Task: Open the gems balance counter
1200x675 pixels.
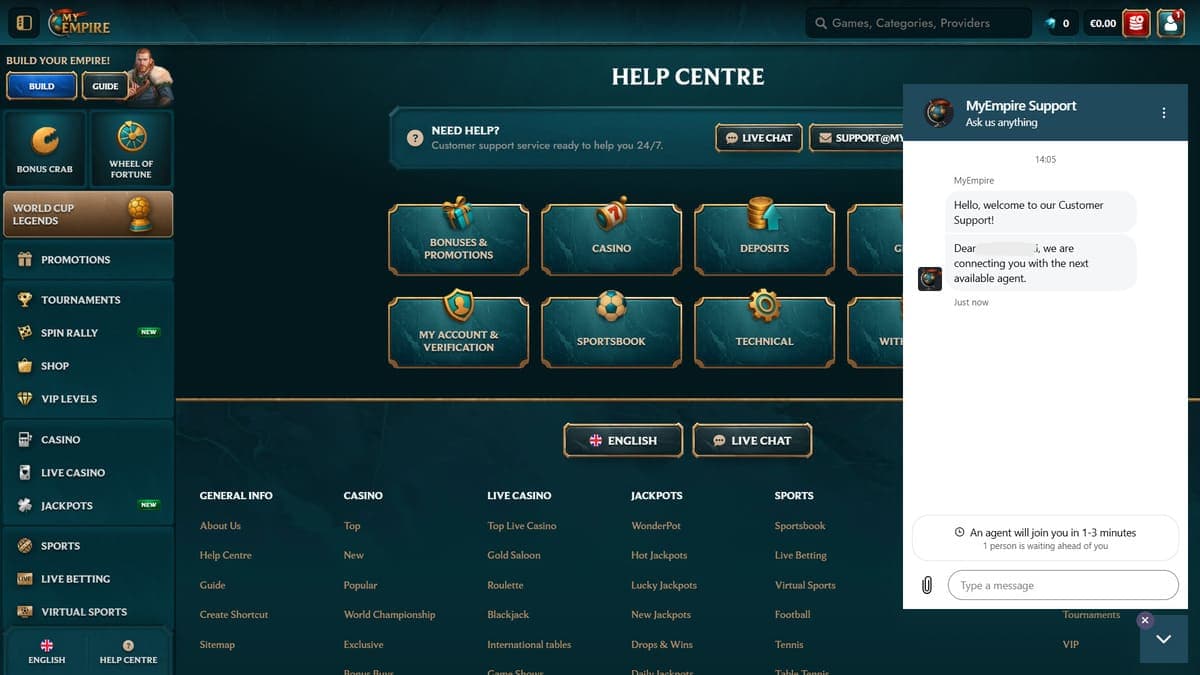Action: pos(1059,23)
